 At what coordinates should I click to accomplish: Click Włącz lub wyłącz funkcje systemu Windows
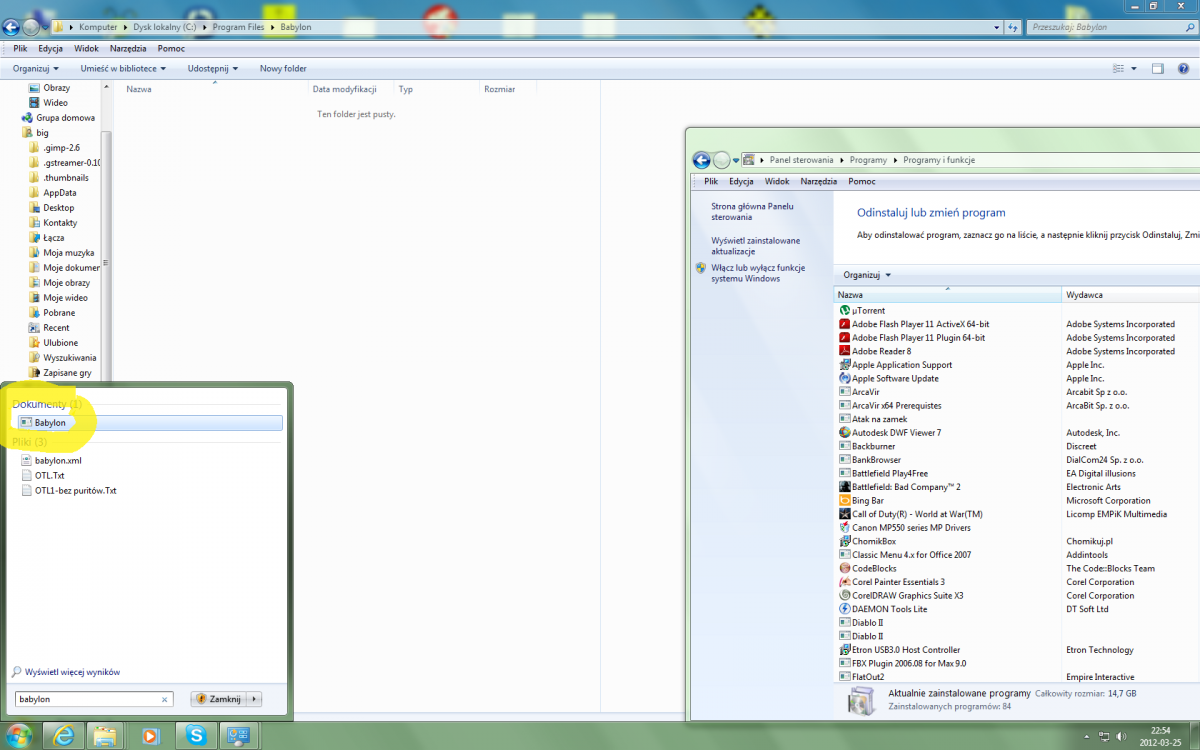tap(758, 273)
